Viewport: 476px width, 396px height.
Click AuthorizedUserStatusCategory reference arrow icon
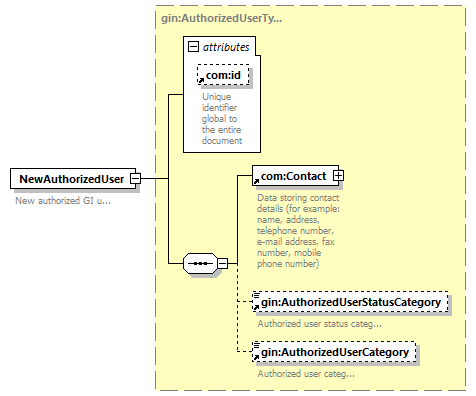coord(256,307)
